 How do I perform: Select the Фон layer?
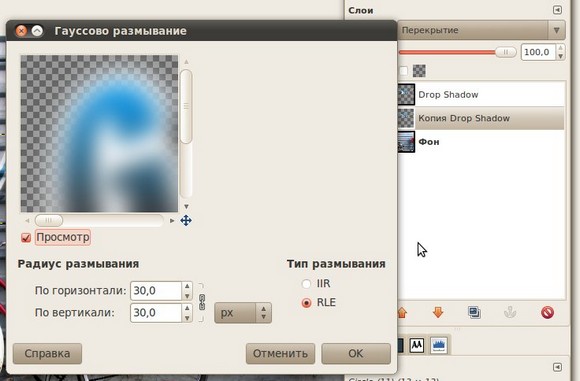pos(482,142)
